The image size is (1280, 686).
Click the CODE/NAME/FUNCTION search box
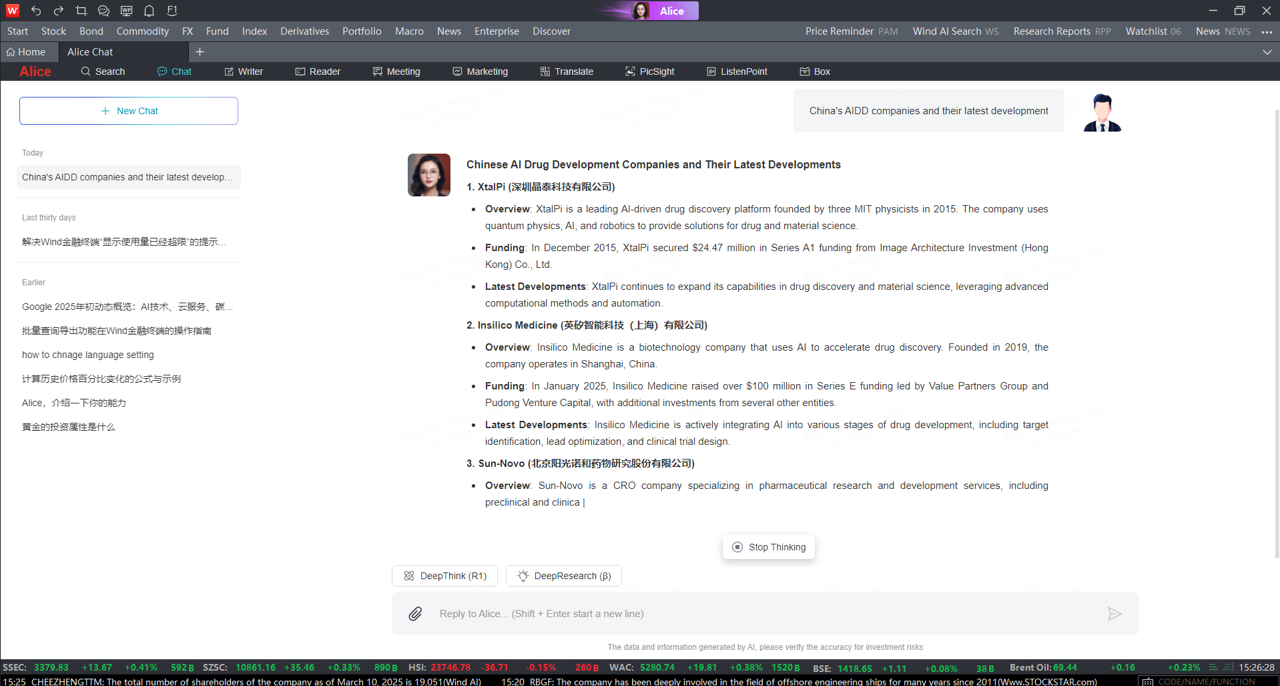pos(1206,681)
